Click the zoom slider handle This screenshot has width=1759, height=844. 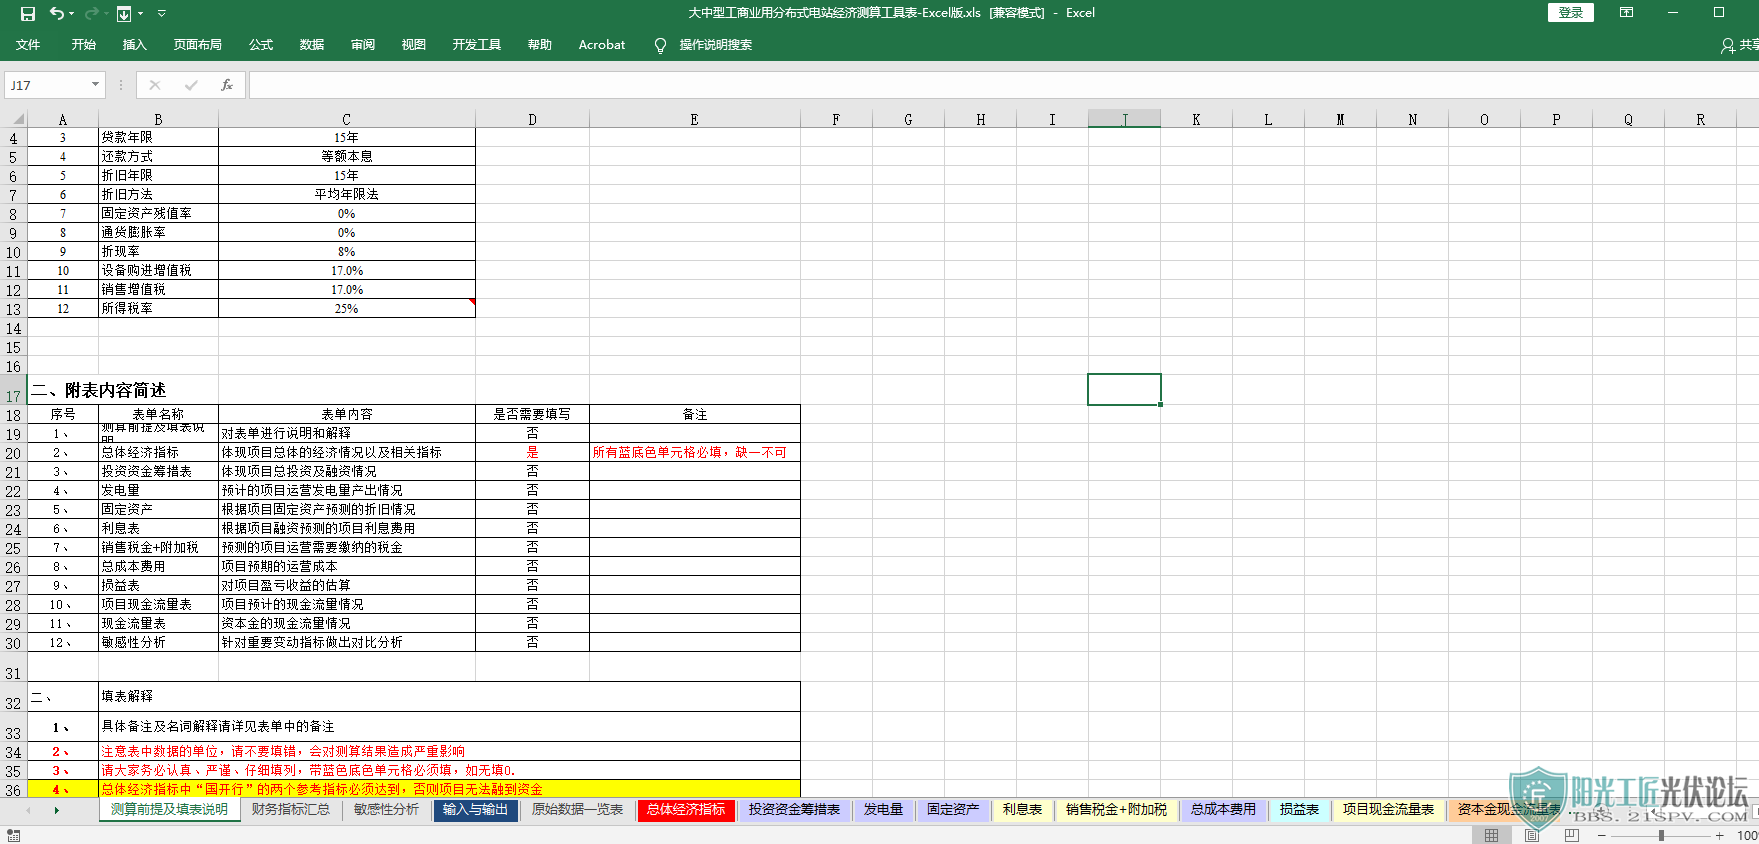click(1661, 835)
